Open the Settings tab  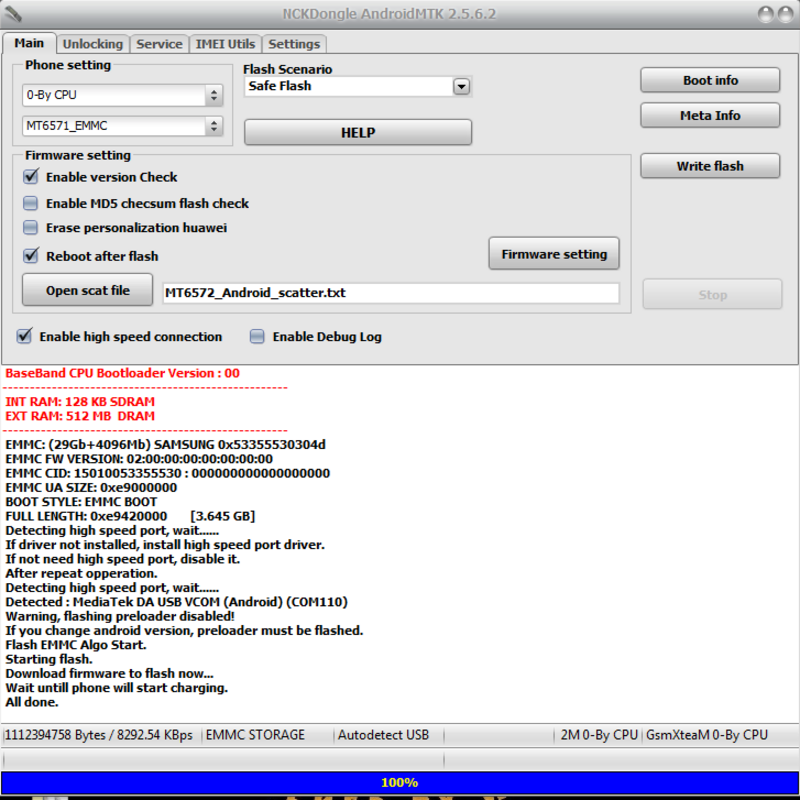coord(294,44)
